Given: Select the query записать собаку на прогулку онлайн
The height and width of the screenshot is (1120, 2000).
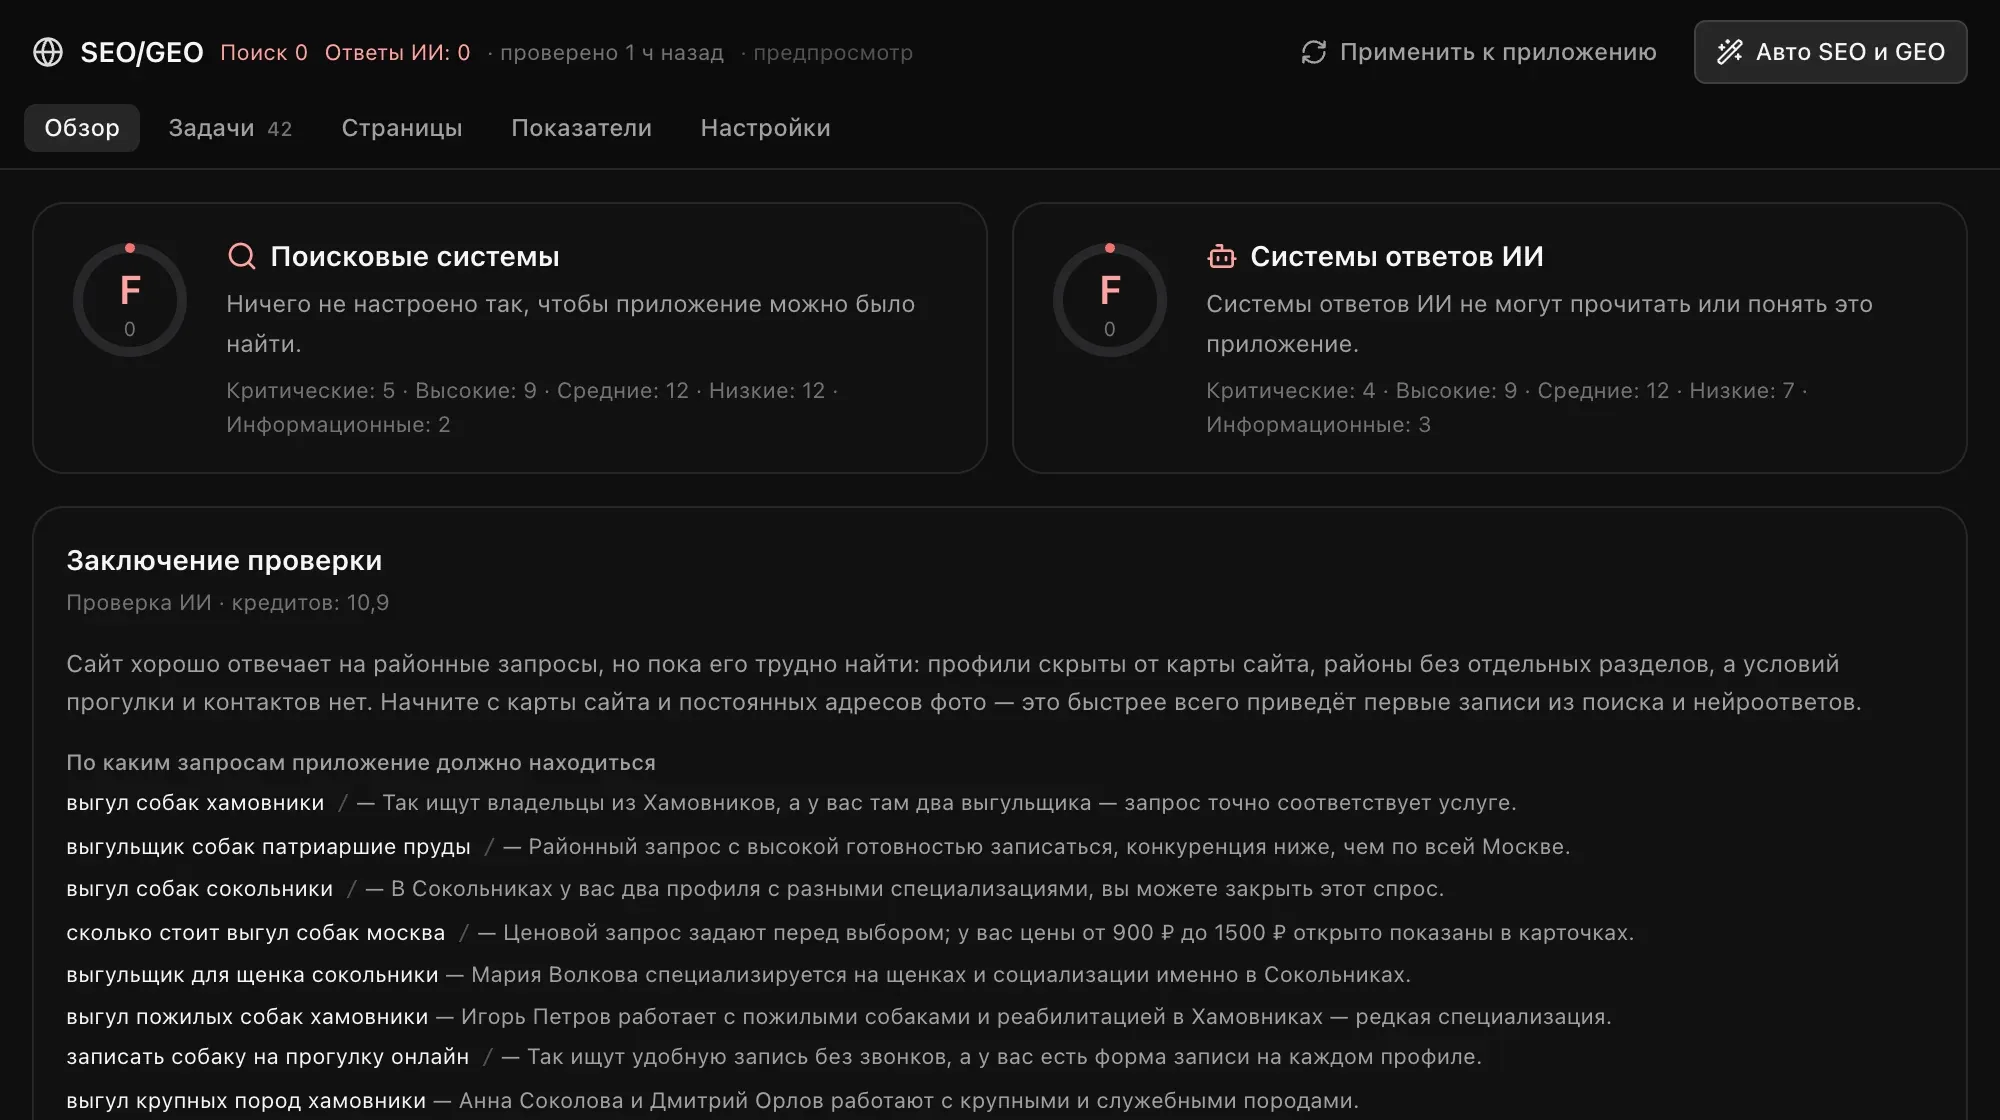Looking at the screenshot, I should coord(267,1057).
